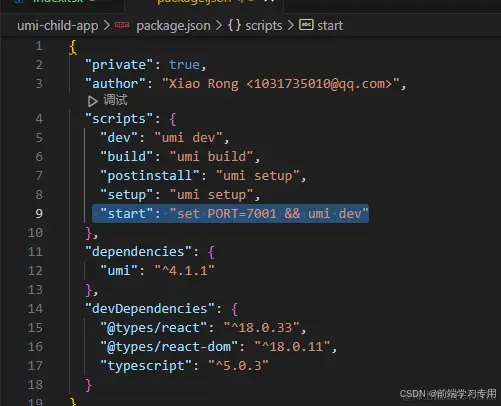The image size is (501, 406).
Task: Click line number 4 in gutter
Action: [x=39, y=119]
